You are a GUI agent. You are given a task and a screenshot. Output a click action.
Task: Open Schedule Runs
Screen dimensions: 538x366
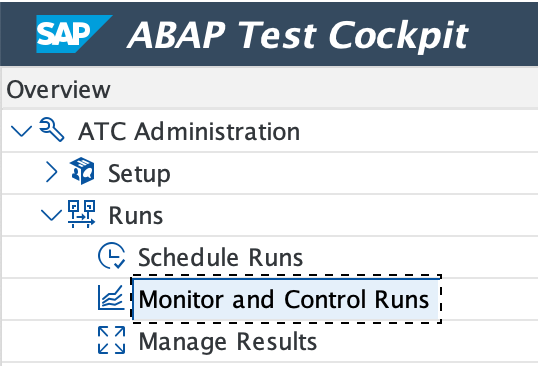pos(220,257)
